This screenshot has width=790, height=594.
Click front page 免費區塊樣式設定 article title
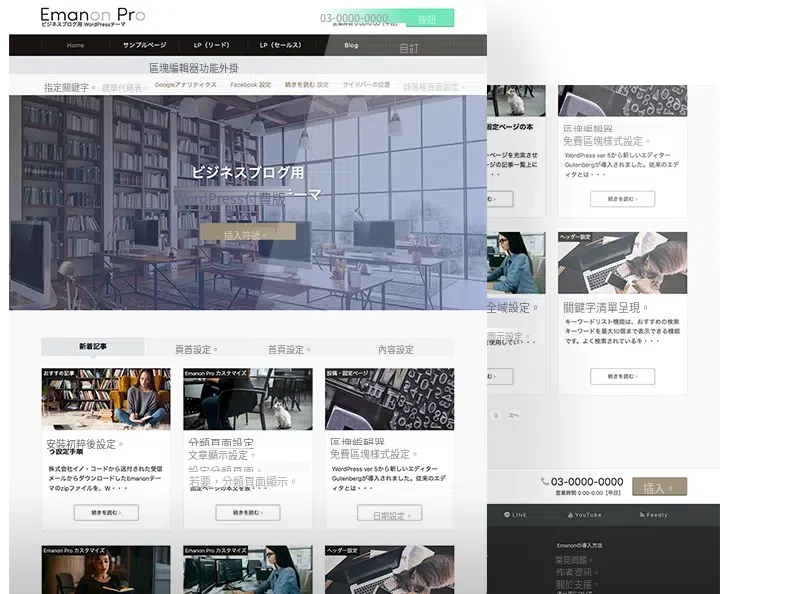click(373, 454)
